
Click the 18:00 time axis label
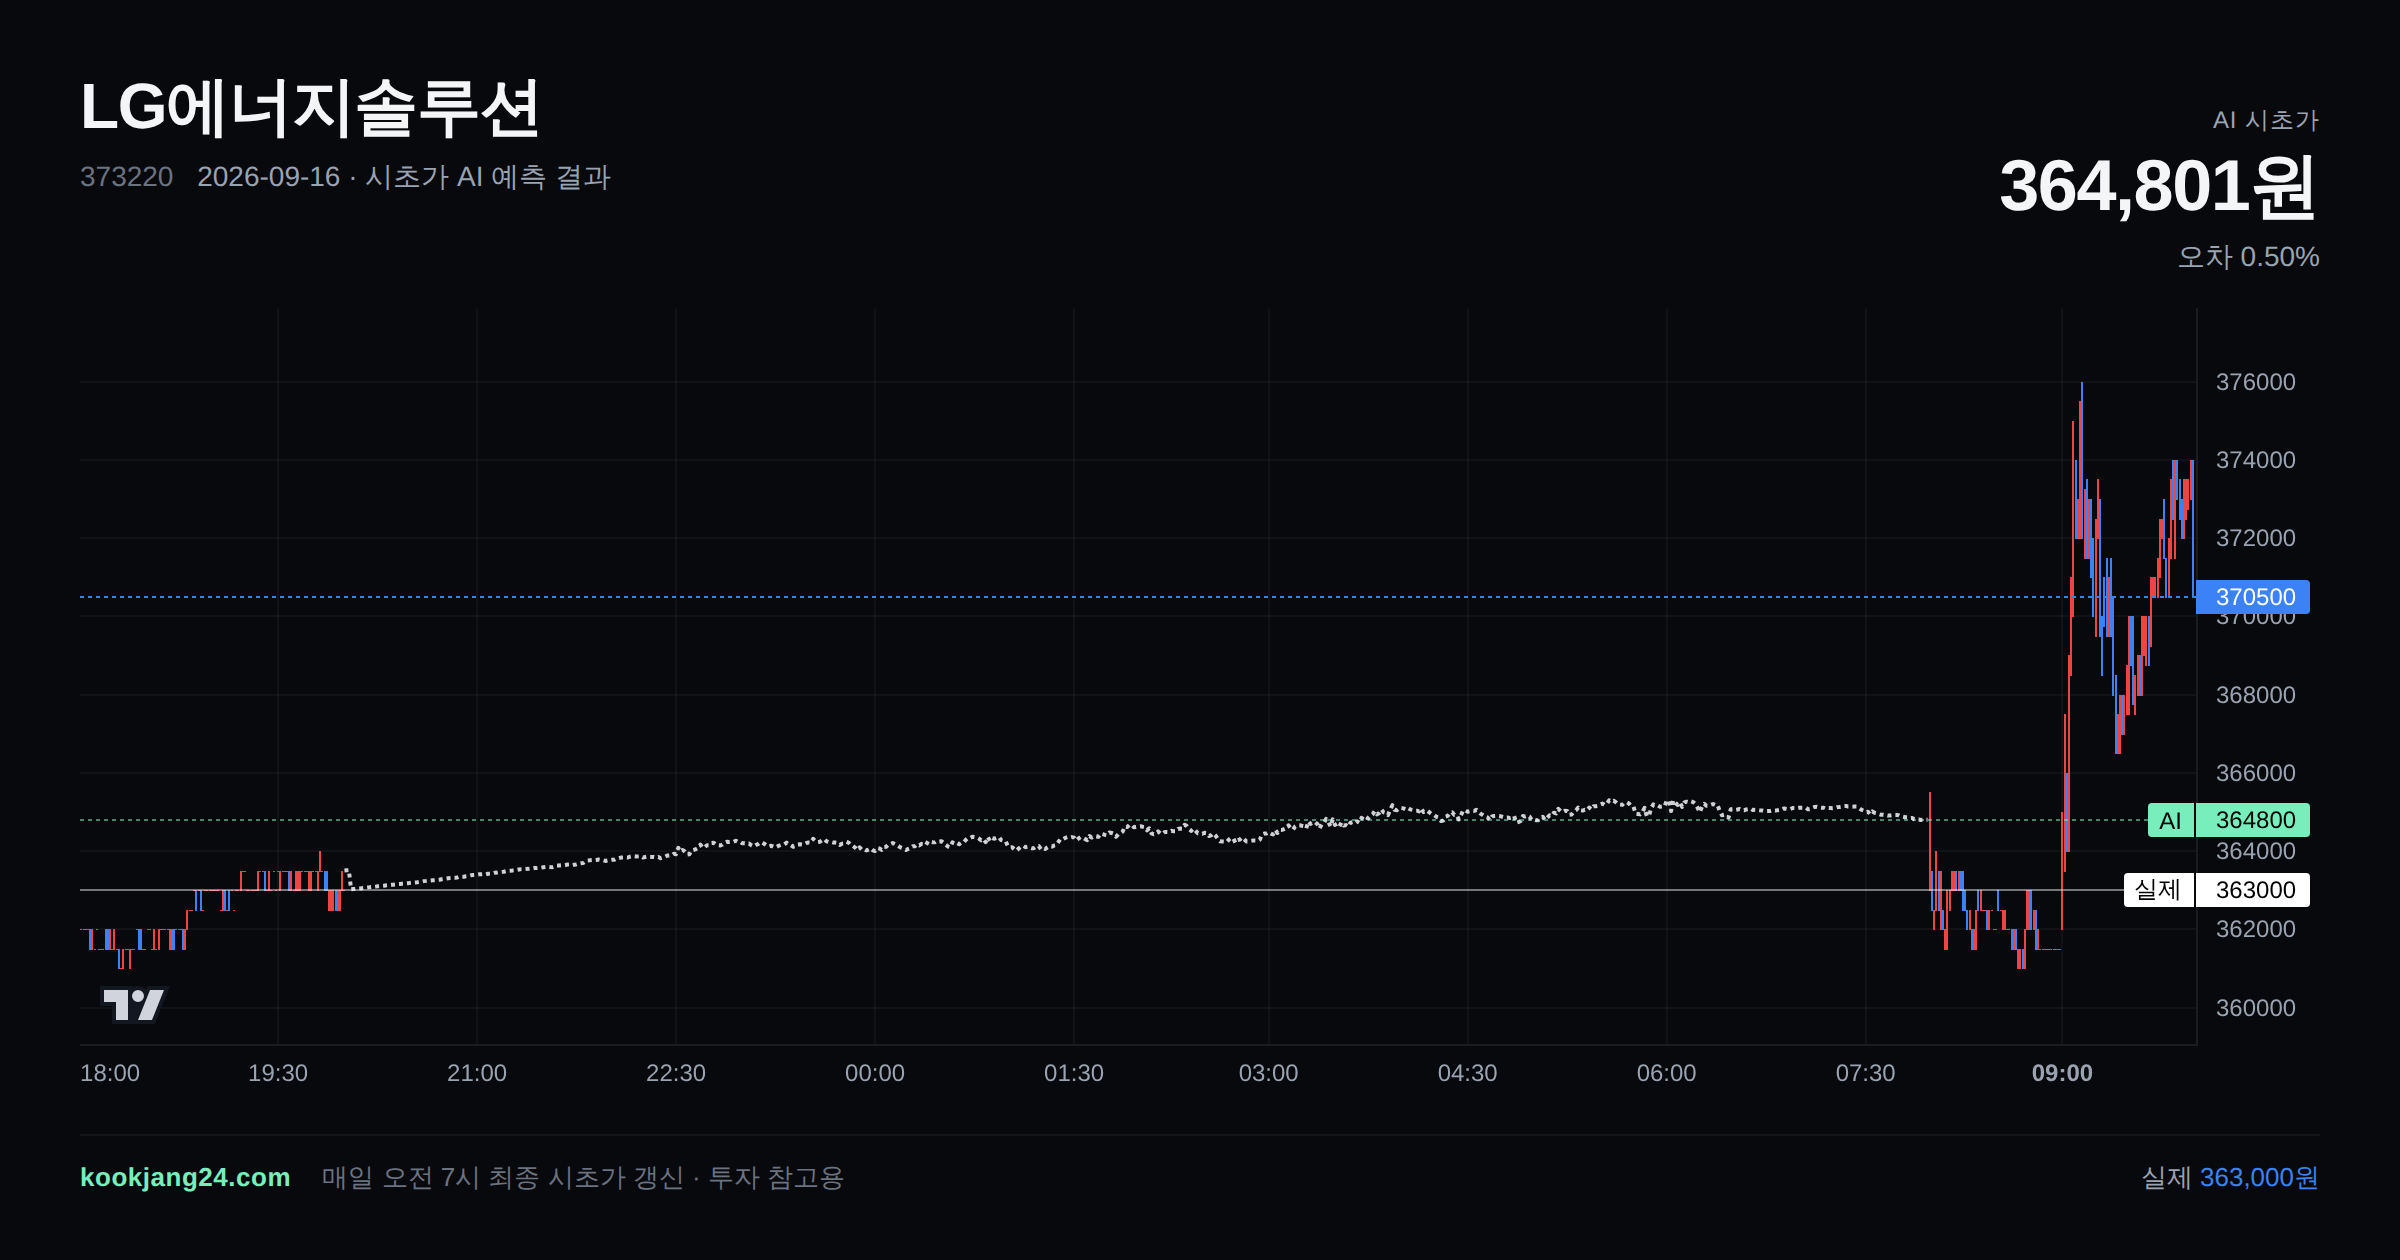click(110, 1073)
